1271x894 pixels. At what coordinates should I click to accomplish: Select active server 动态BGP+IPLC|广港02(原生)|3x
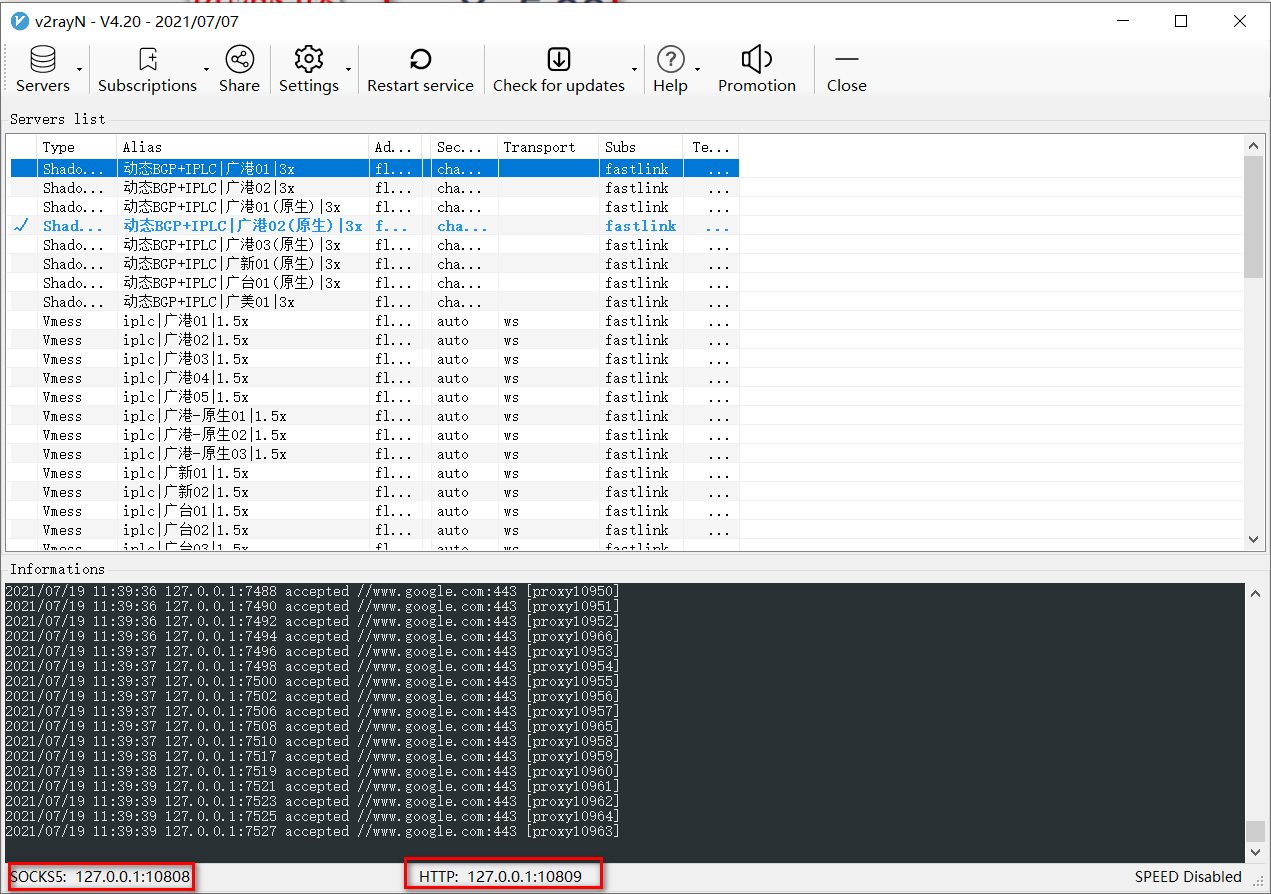(x=242, y=226)
